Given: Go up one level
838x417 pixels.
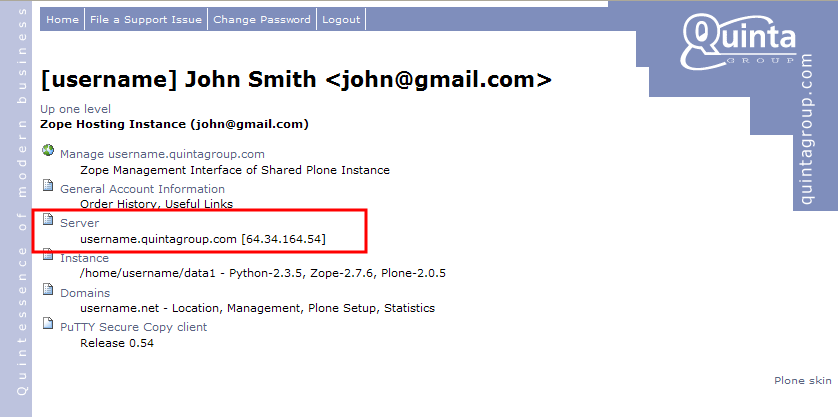Looking at the screenshot, I should pyautogui.click(x=75, y=109).
